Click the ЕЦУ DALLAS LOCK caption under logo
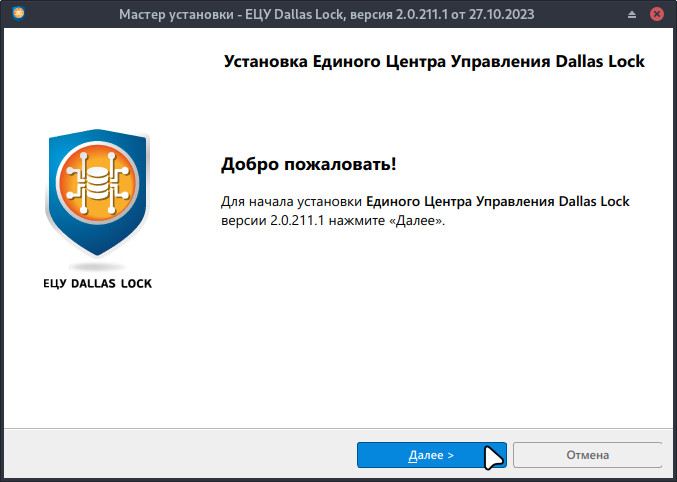Image resolution: width=677 pixels, height=482 pixels. coord(97,283)
